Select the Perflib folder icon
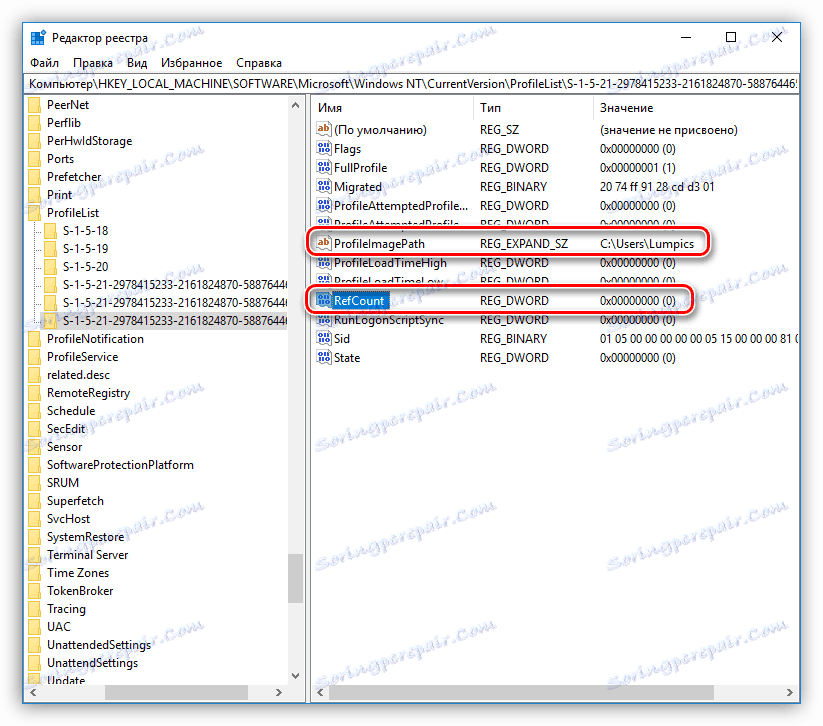Image resolution: width=823 pixels, height=726 pixels. [35, 123]
